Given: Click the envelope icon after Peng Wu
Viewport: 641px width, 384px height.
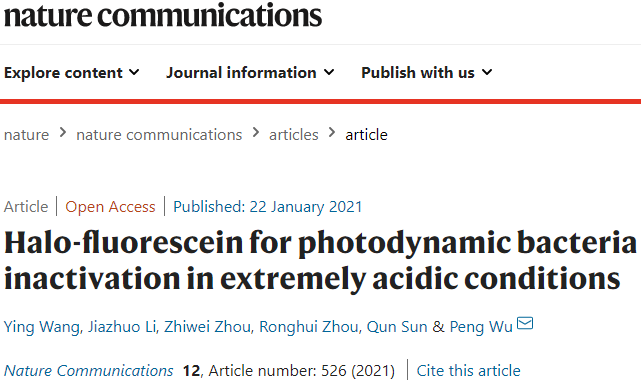Looking at the screenshot, I should 525,323.
